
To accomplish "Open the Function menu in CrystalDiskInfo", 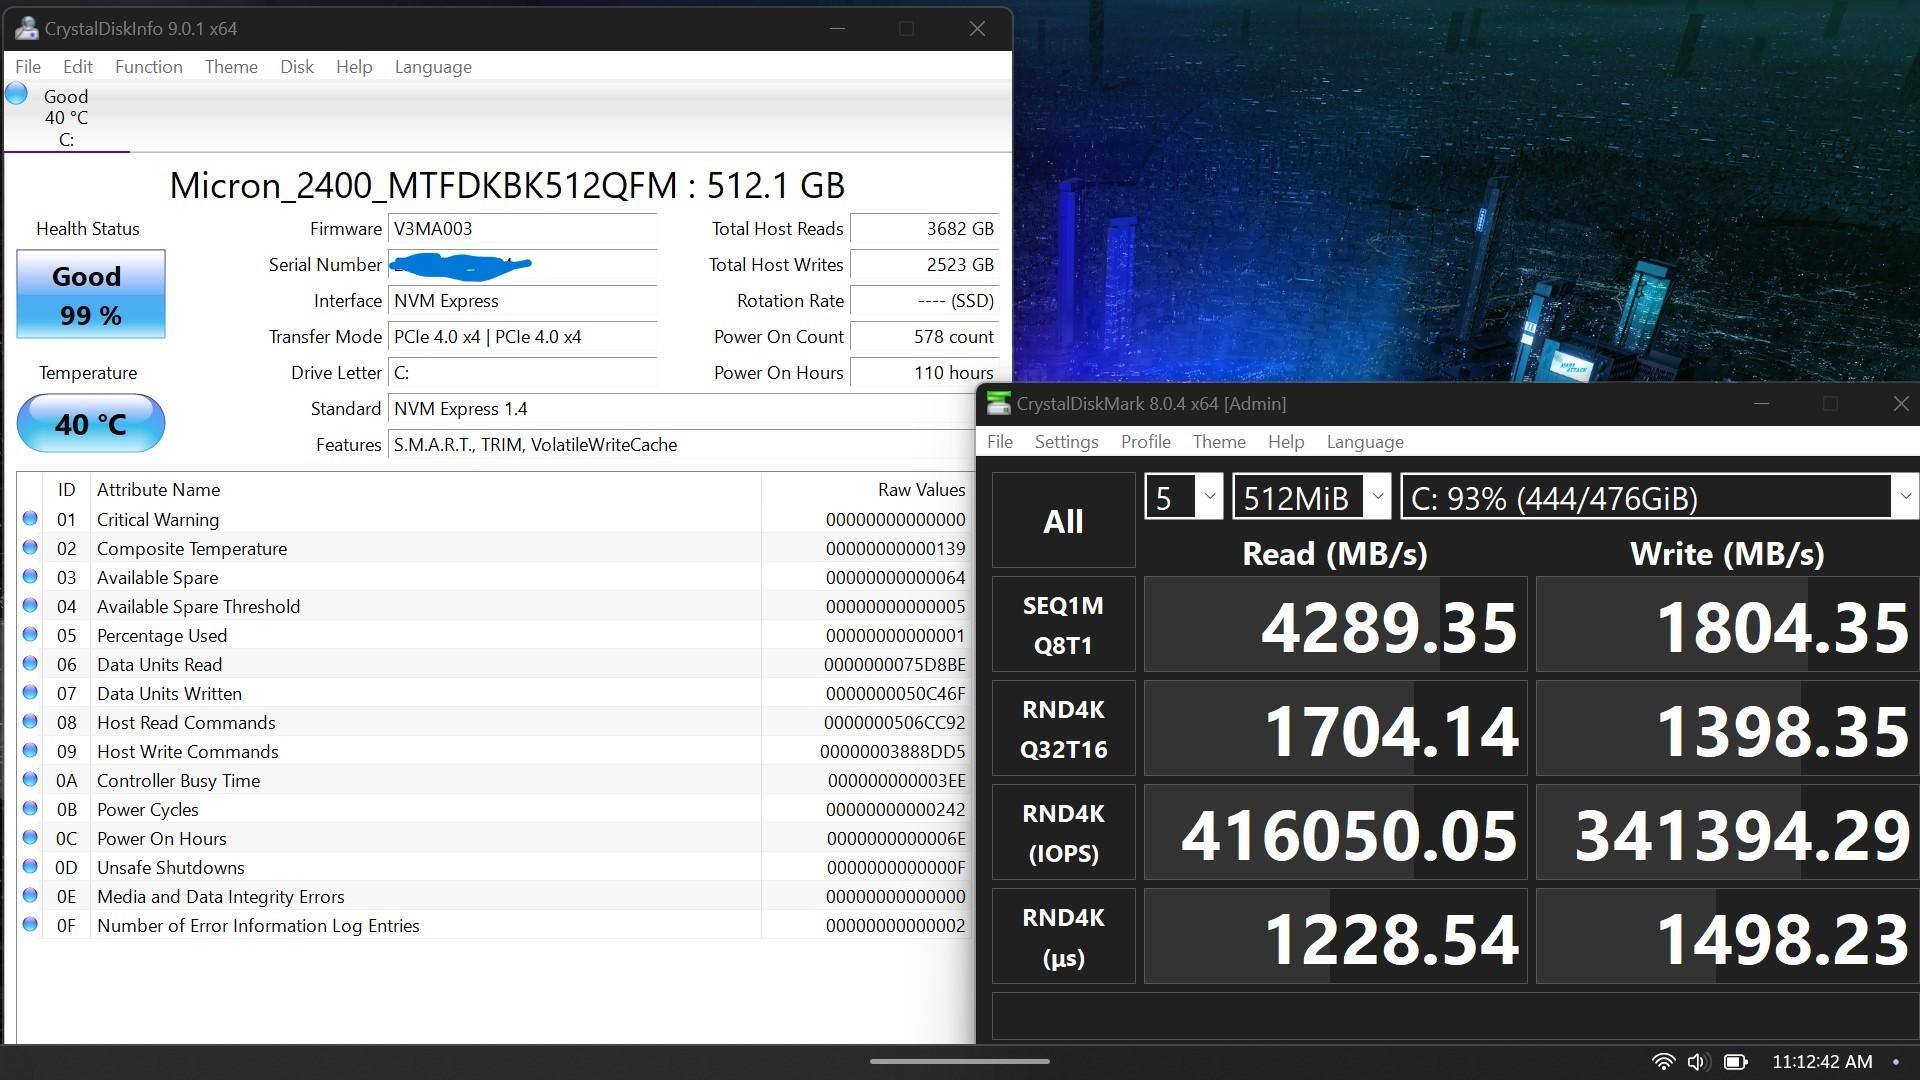I will click(x=148, y=67).
